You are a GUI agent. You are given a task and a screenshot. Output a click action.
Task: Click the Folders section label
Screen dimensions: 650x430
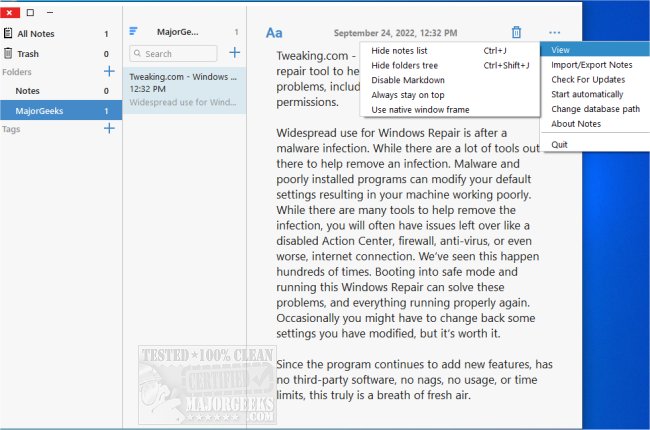[17, 72]
